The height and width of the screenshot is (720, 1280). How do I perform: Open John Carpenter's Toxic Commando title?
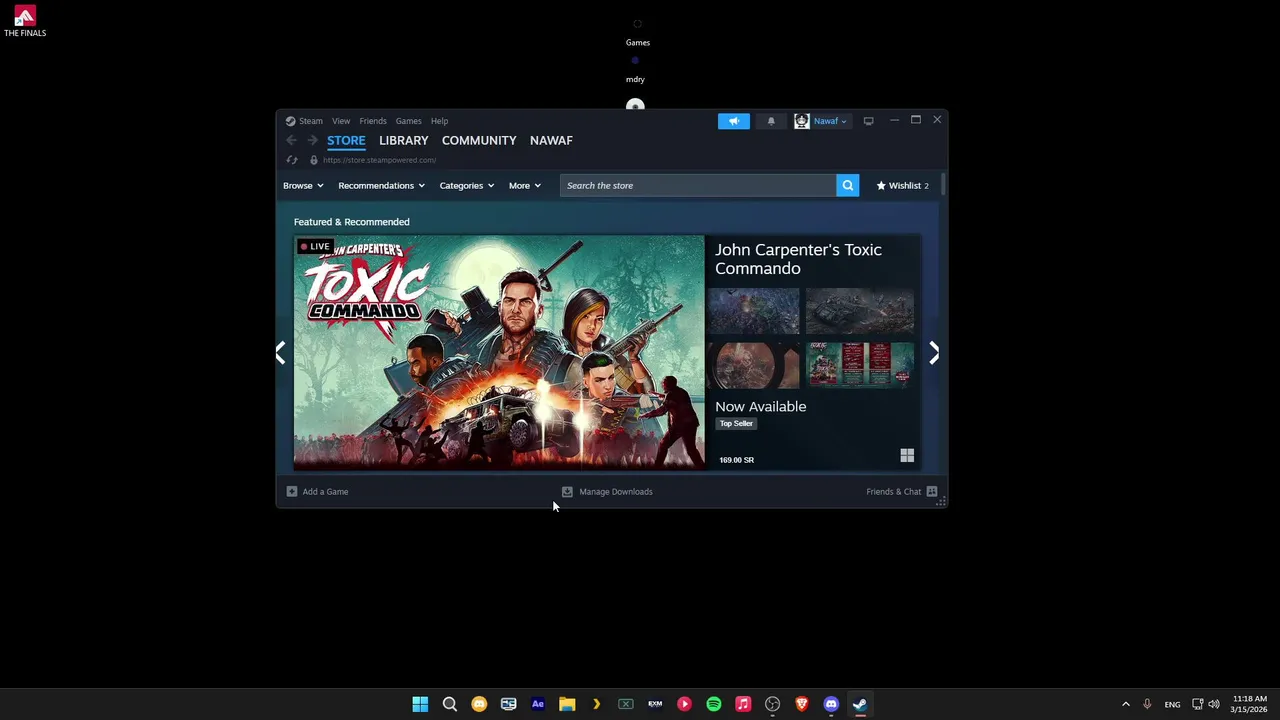798,259
